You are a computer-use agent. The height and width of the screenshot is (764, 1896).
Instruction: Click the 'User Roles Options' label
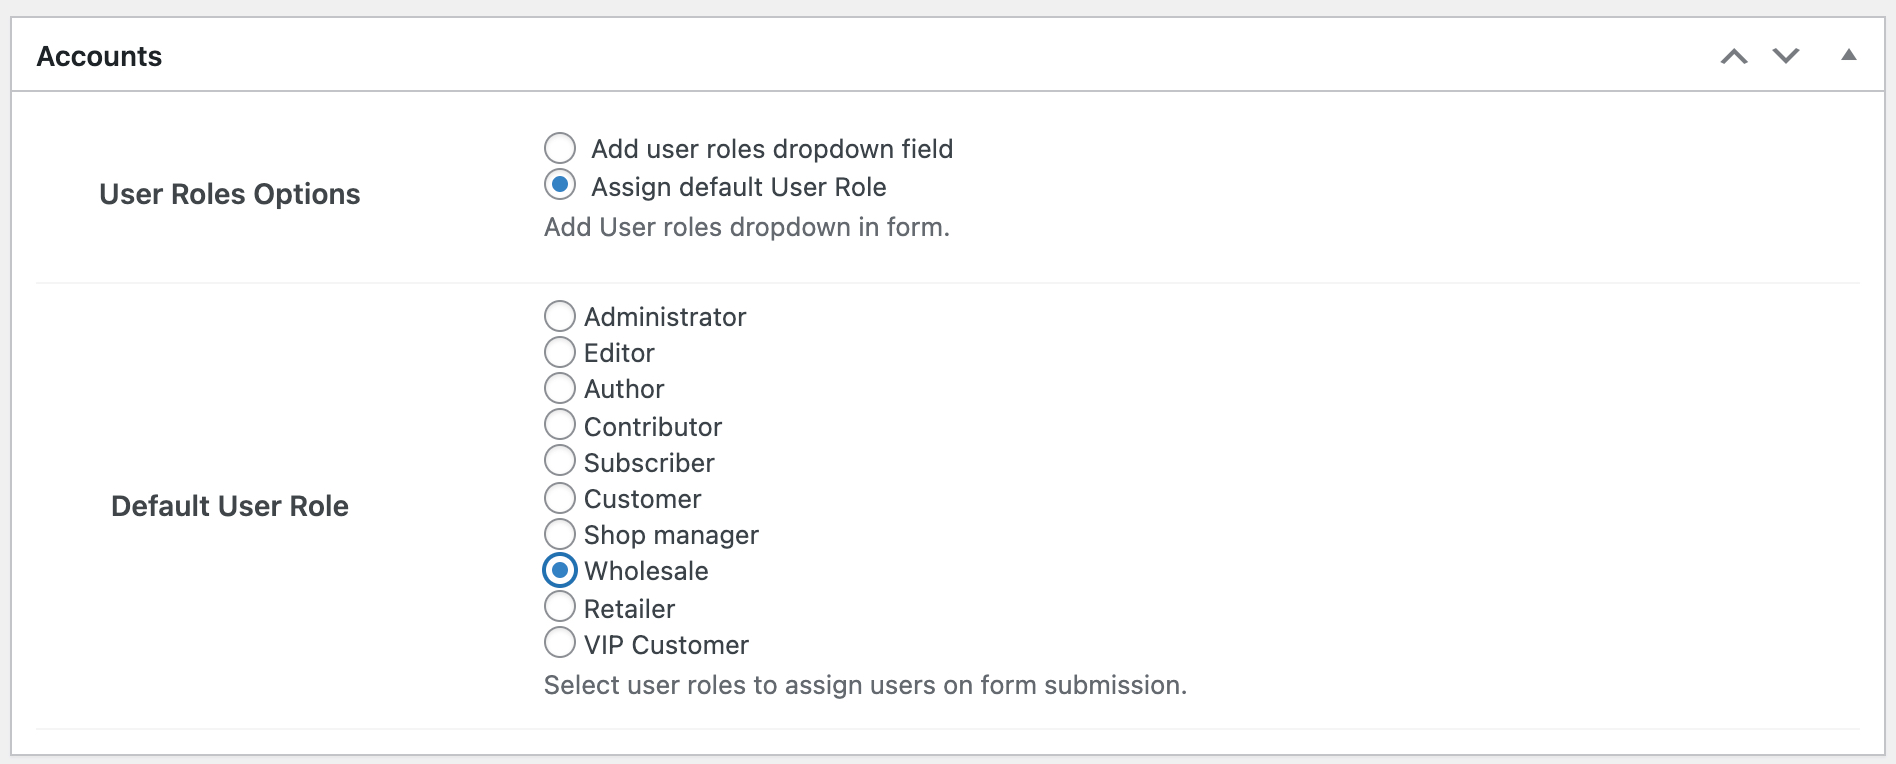(230, 194)
